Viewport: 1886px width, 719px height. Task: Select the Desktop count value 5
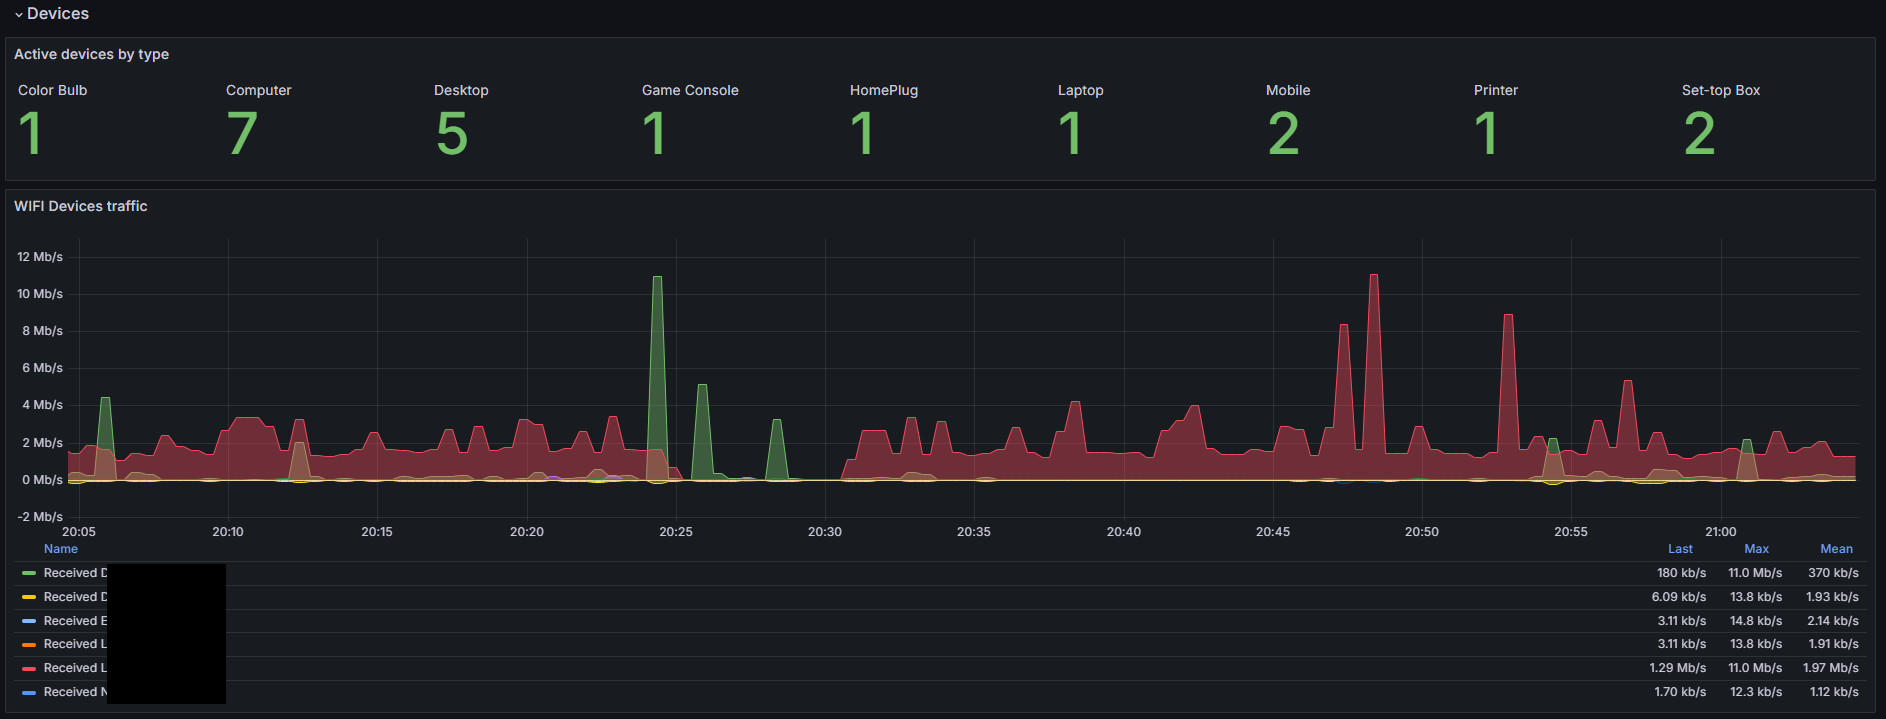[x=452, y=133]
